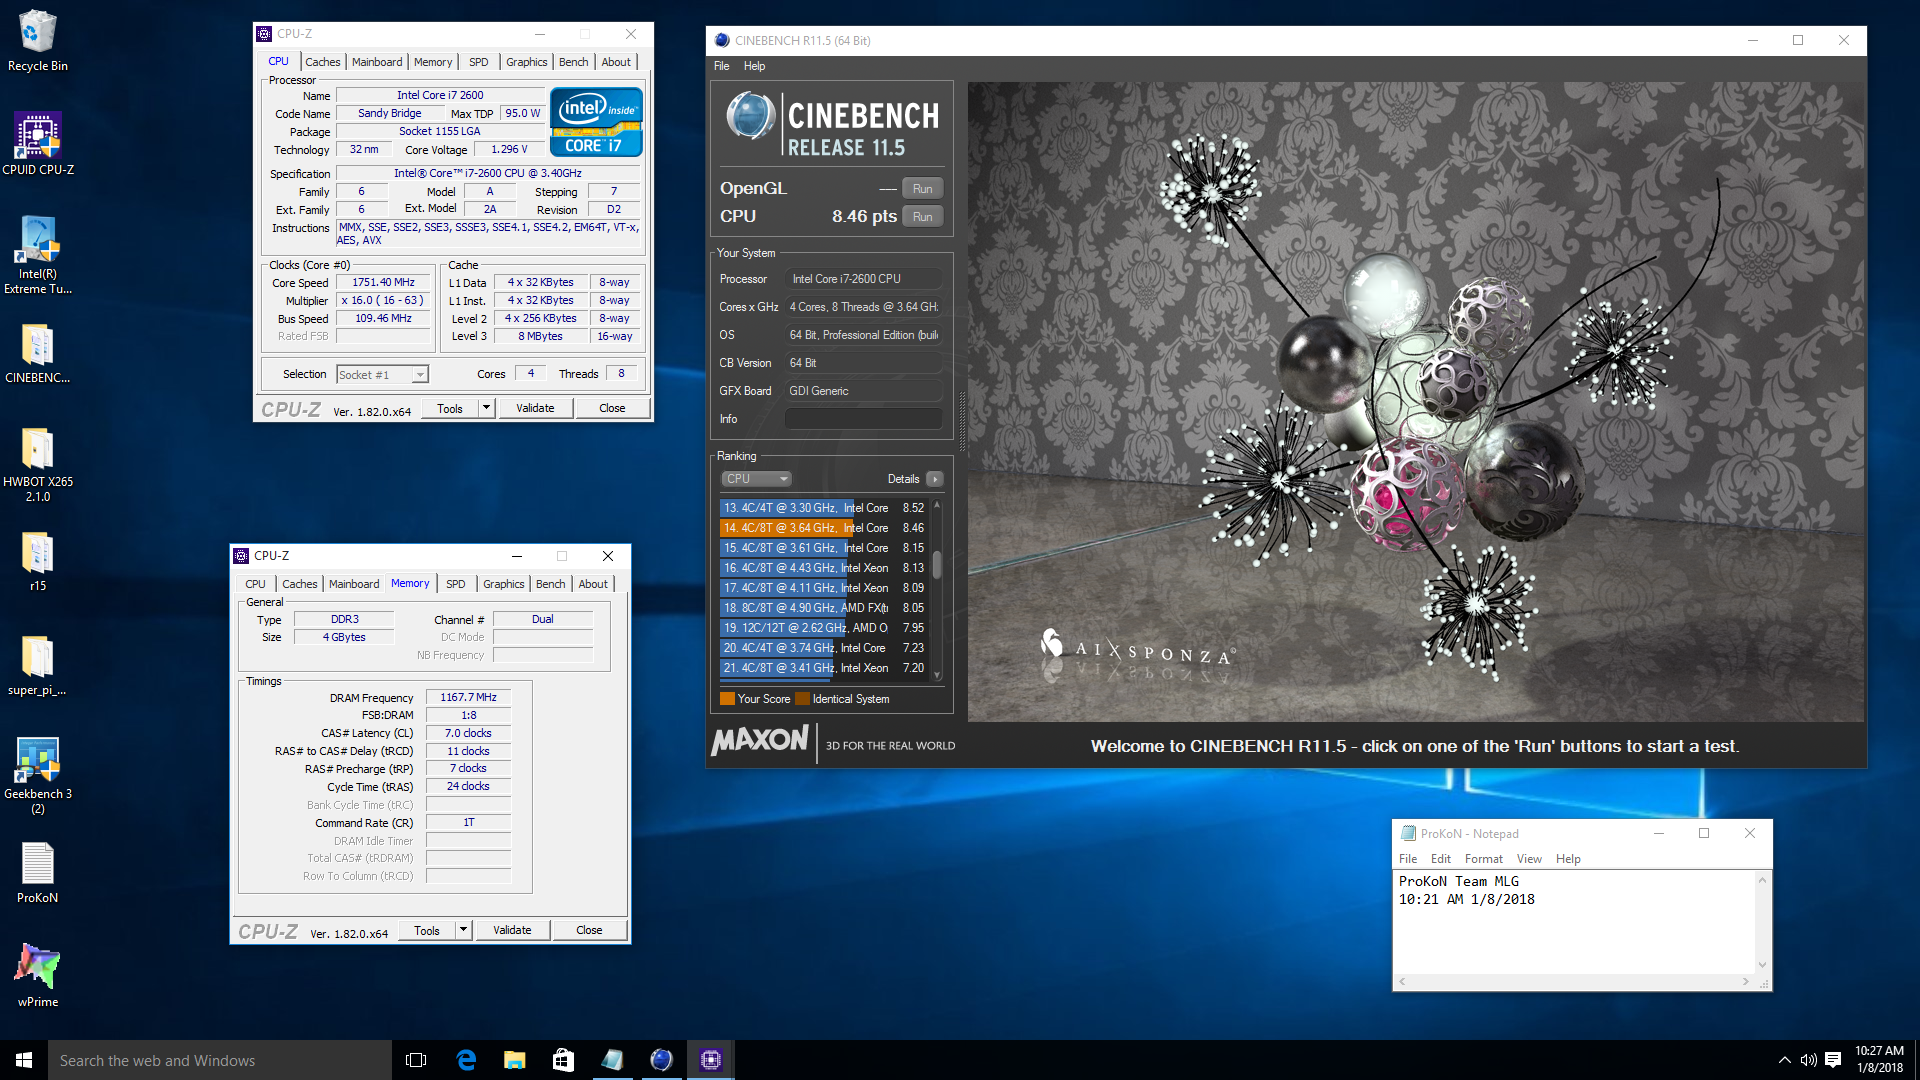This screenshot has height=1080, width=1920.
Task: Open the Bench tab in top CPU-Z window
Action: (573, 62)
